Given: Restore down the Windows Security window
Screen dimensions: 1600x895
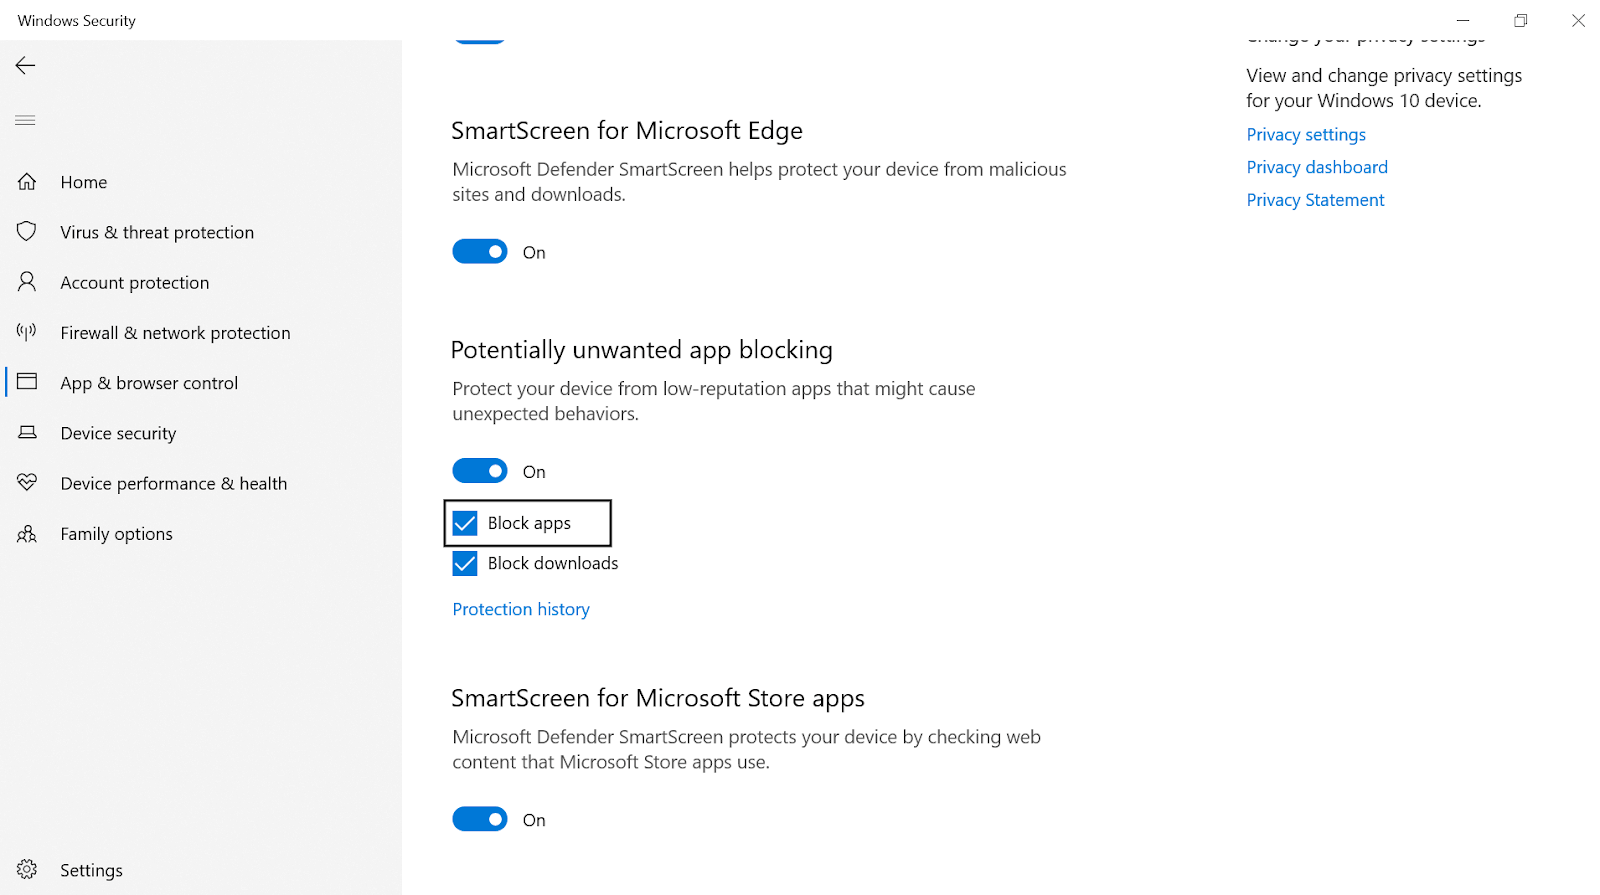Looking at the screenshot, I should (x=1520, y=20).
